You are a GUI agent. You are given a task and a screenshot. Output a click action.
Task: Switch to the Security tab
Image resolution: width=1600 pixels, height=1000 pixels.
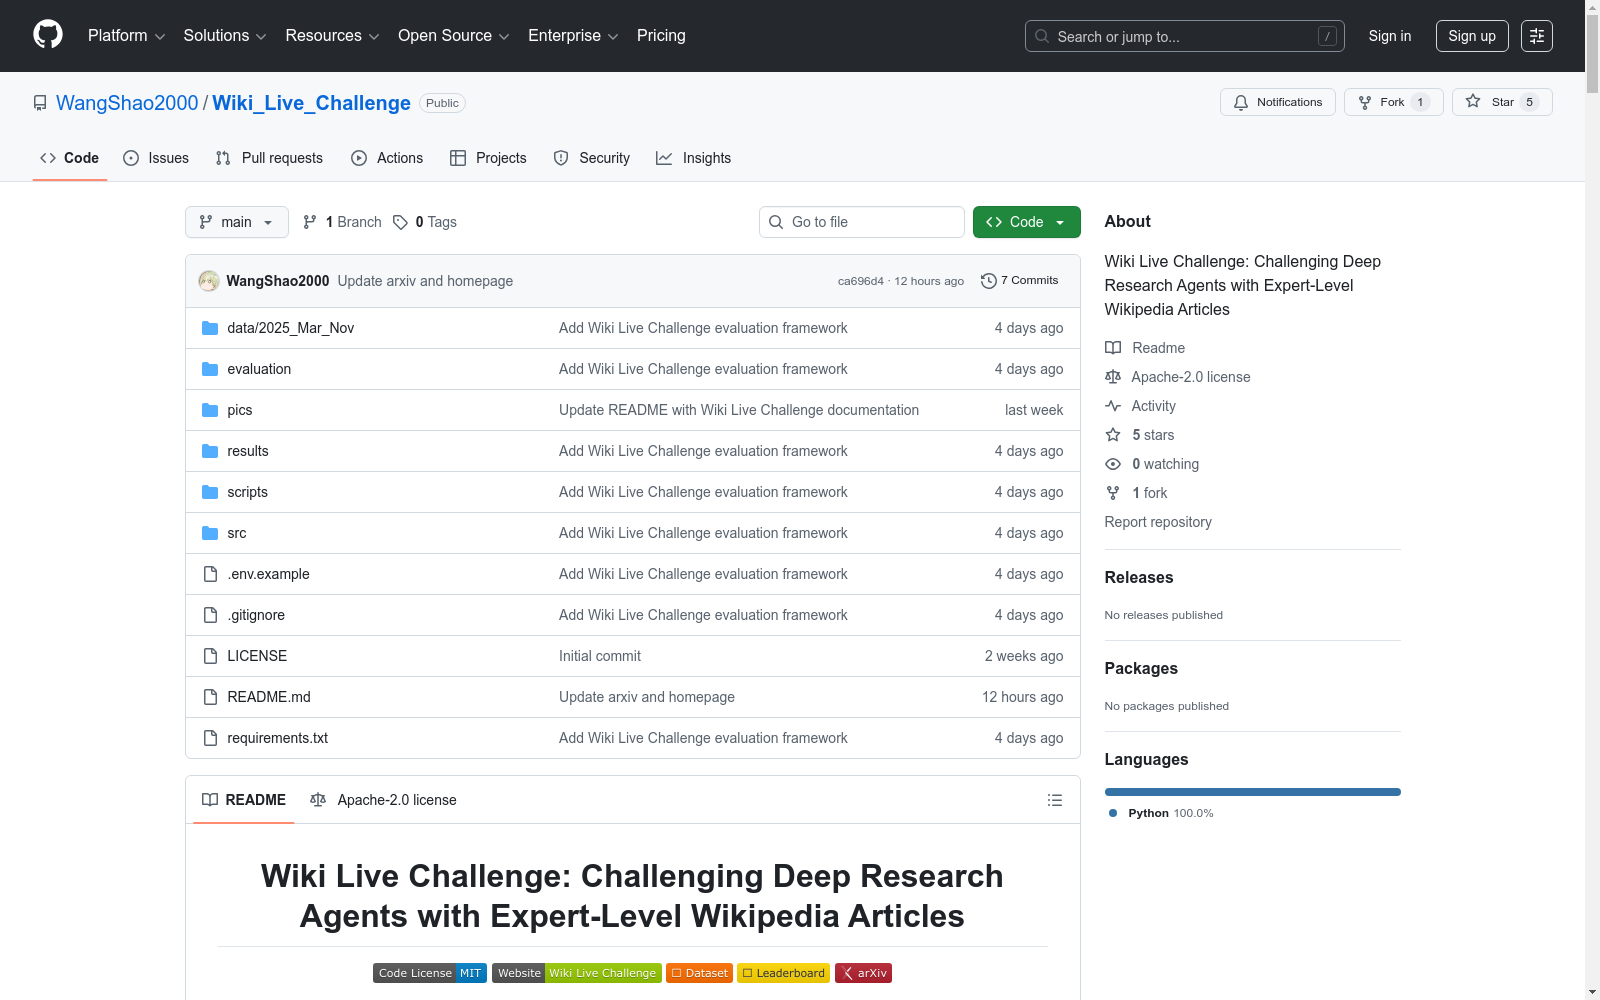click(592, 158)
